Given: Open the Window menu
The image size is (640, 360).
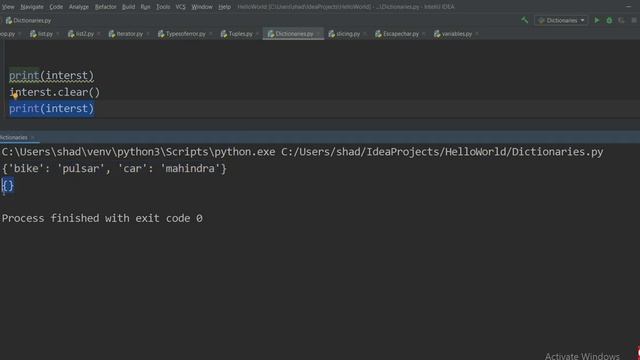Looking at the screenshot, I should point(202,7).
